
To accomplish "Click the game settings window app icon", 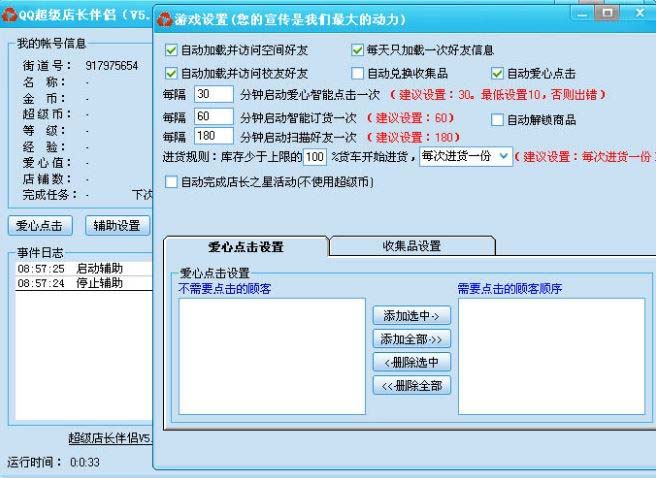I will [164, 19].
